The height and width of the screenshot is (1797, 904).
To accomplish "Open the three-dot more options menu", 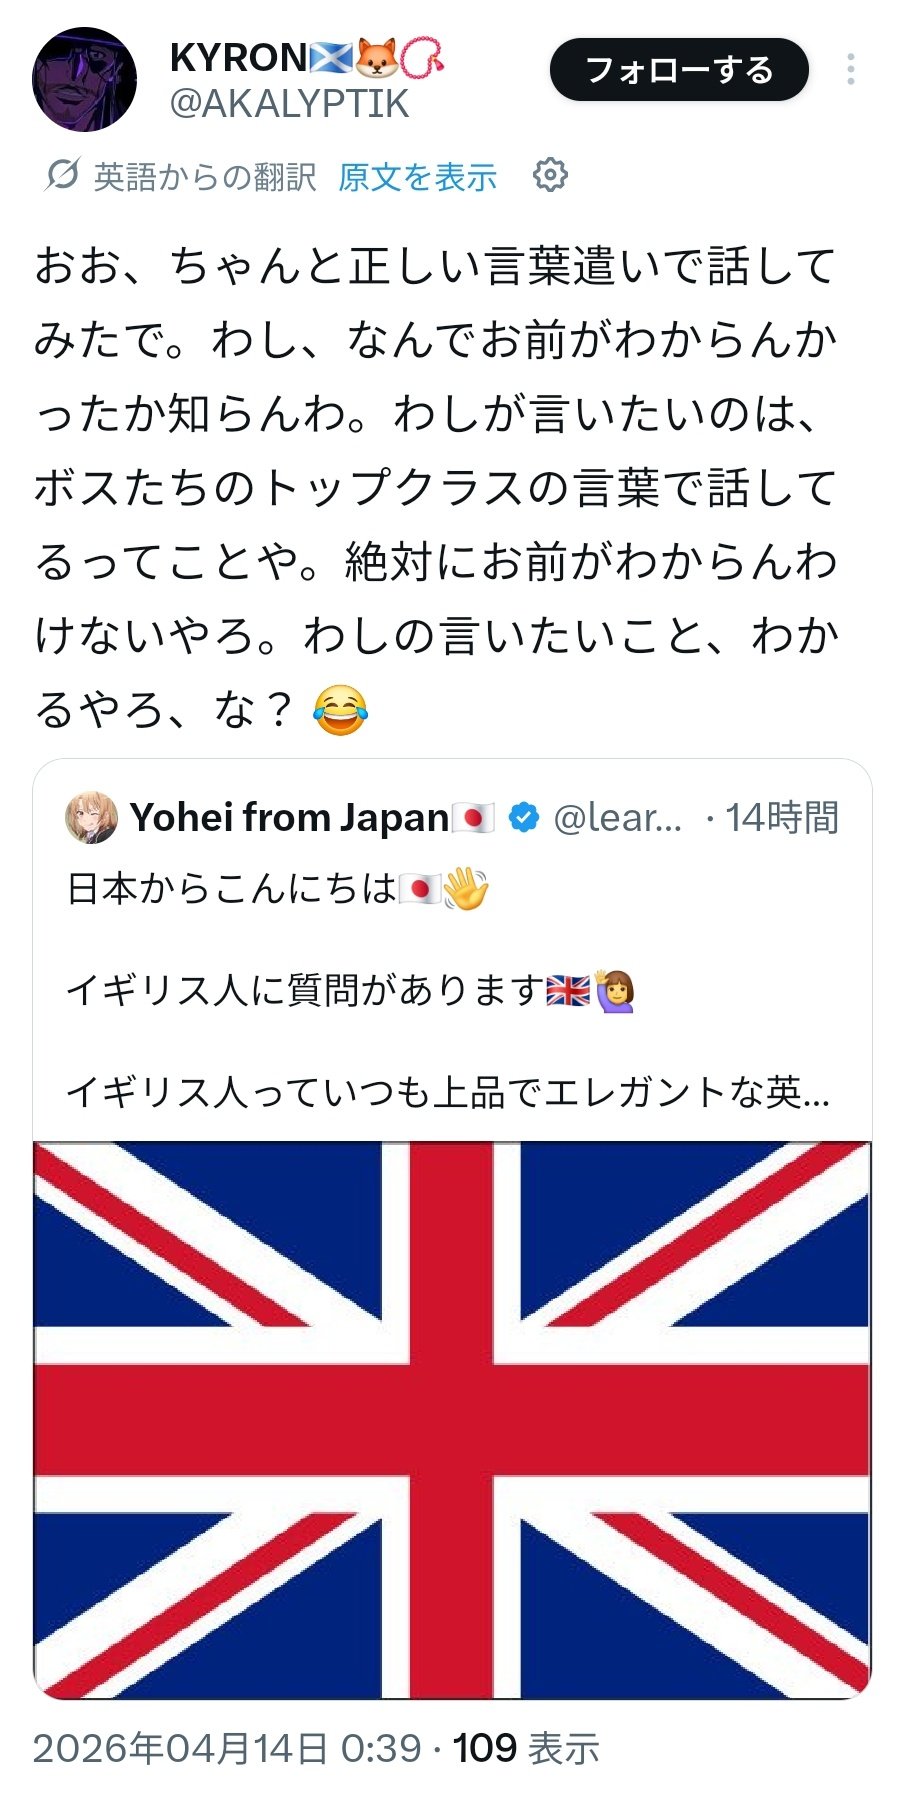I will tap(850, 70).
